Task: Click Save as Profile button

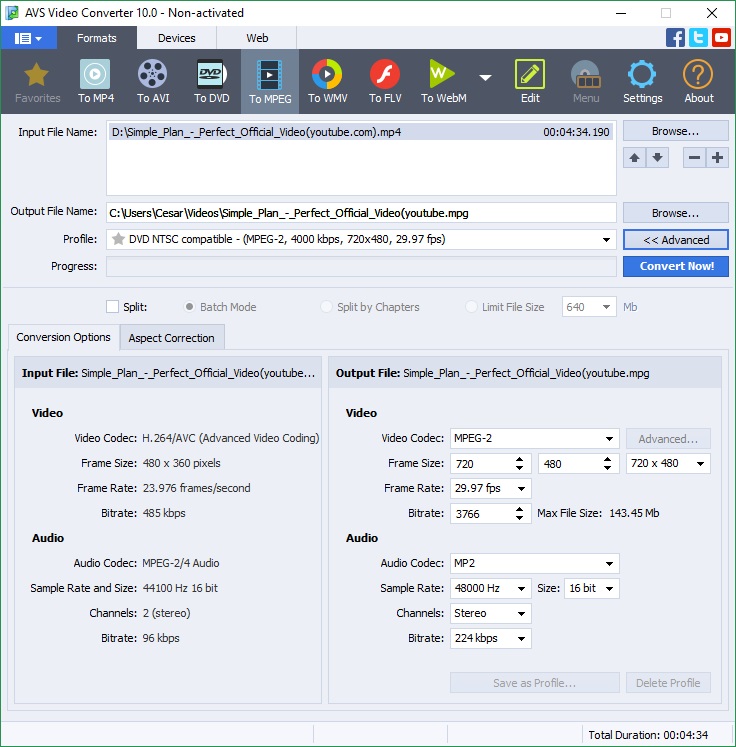Action: click(534, 683)
